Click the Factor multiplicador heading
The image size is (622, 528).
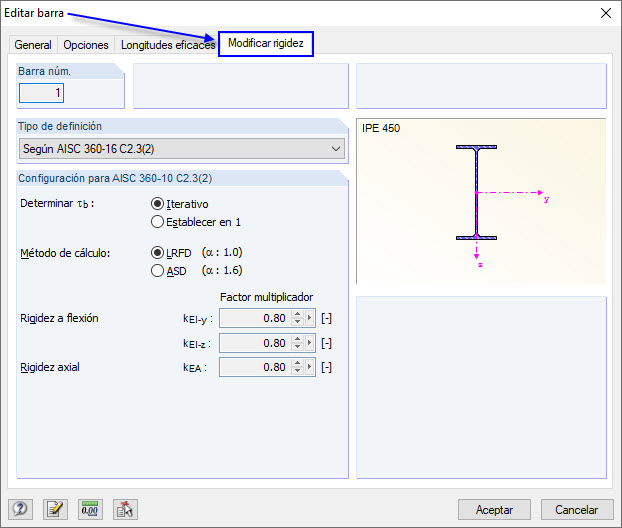[x=267, y=297]
